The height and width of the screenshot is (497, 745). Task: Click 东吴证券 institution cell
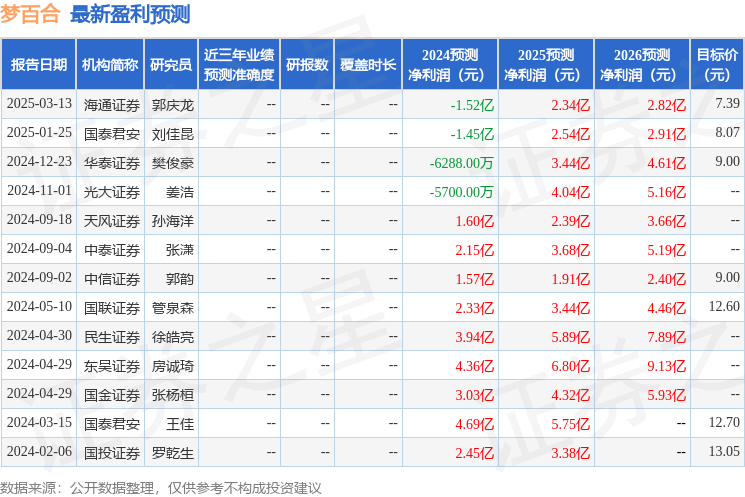112,366
